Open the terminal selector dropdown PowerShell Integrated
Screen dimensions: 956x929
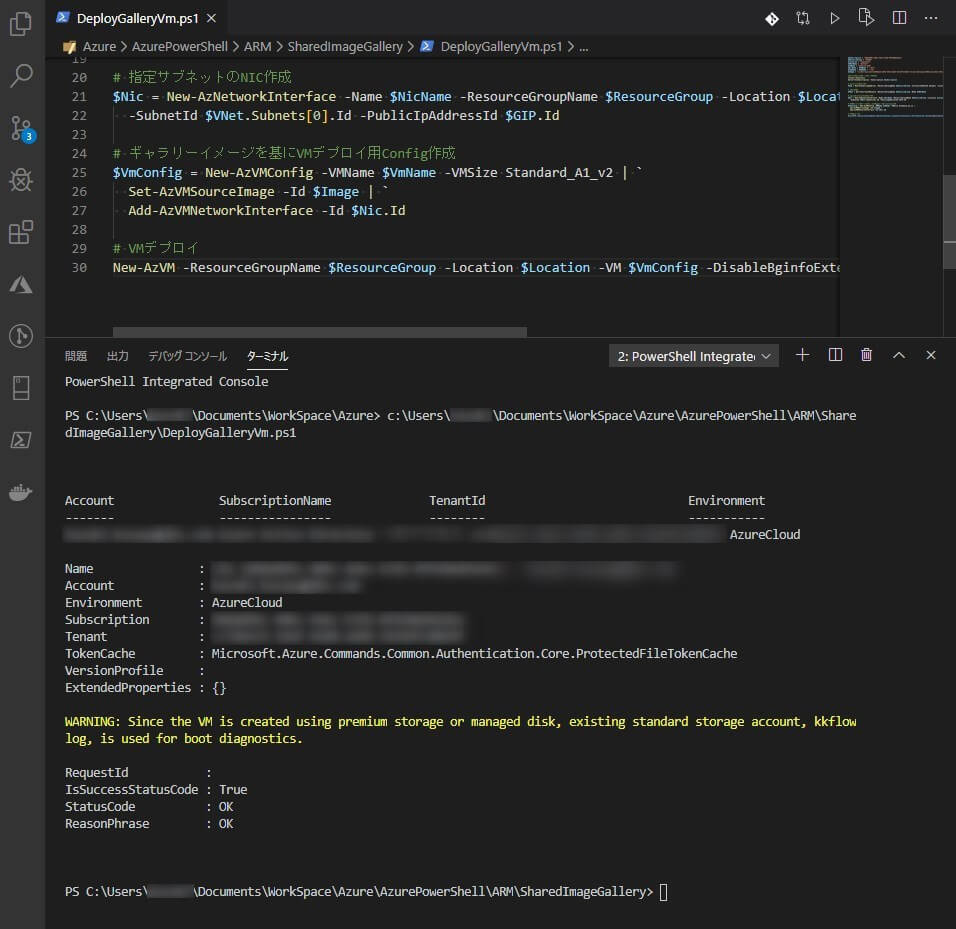(694, 356)
